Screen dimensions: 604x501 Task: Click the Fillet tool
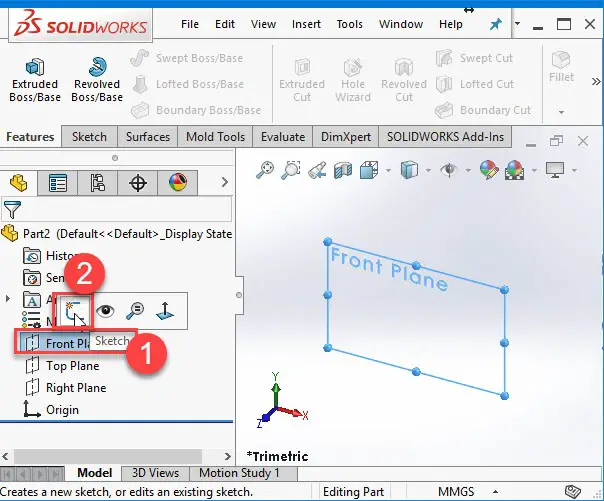tap(561, 66)
